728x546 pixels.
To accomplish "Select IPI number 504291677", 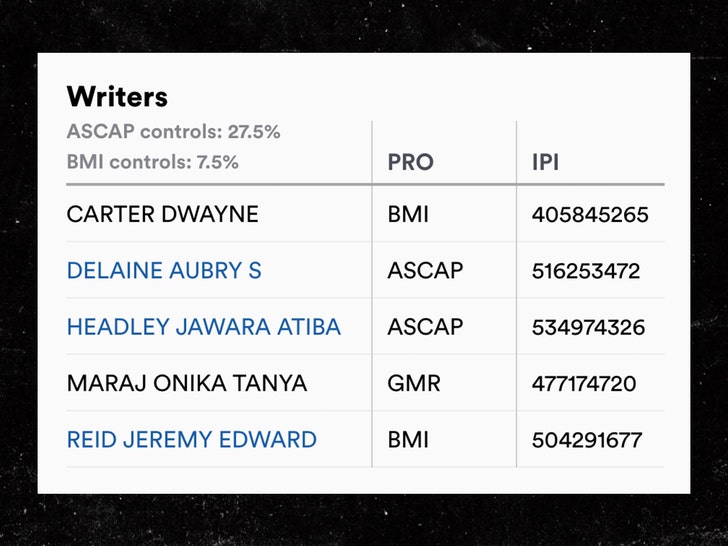I will coord(587,440).
